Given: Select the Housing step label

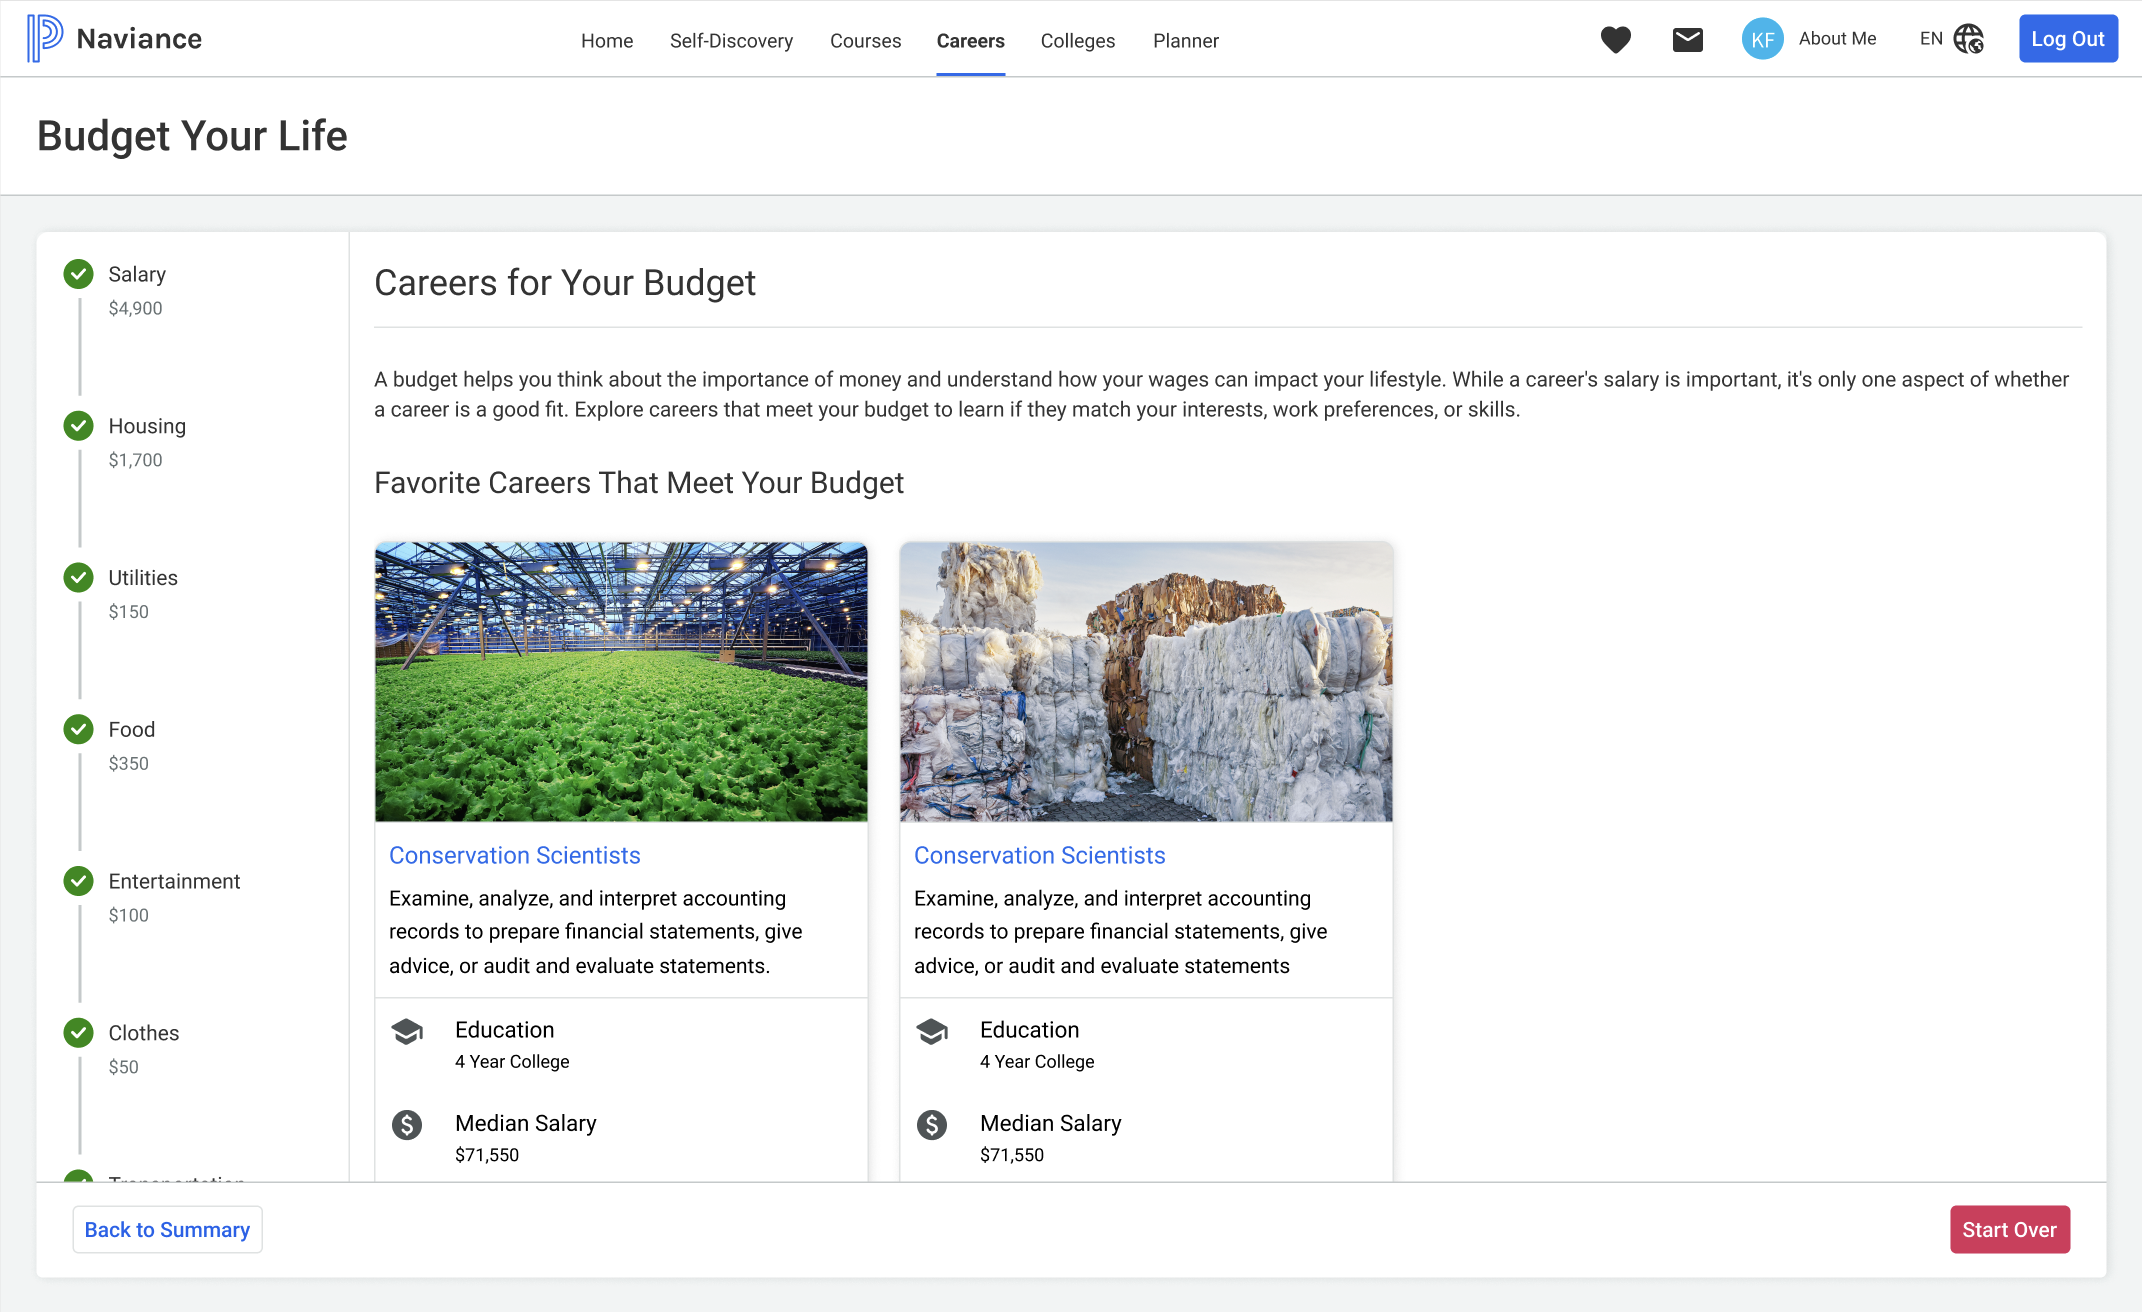Looking at the screenshot, I should coord(147,426).
